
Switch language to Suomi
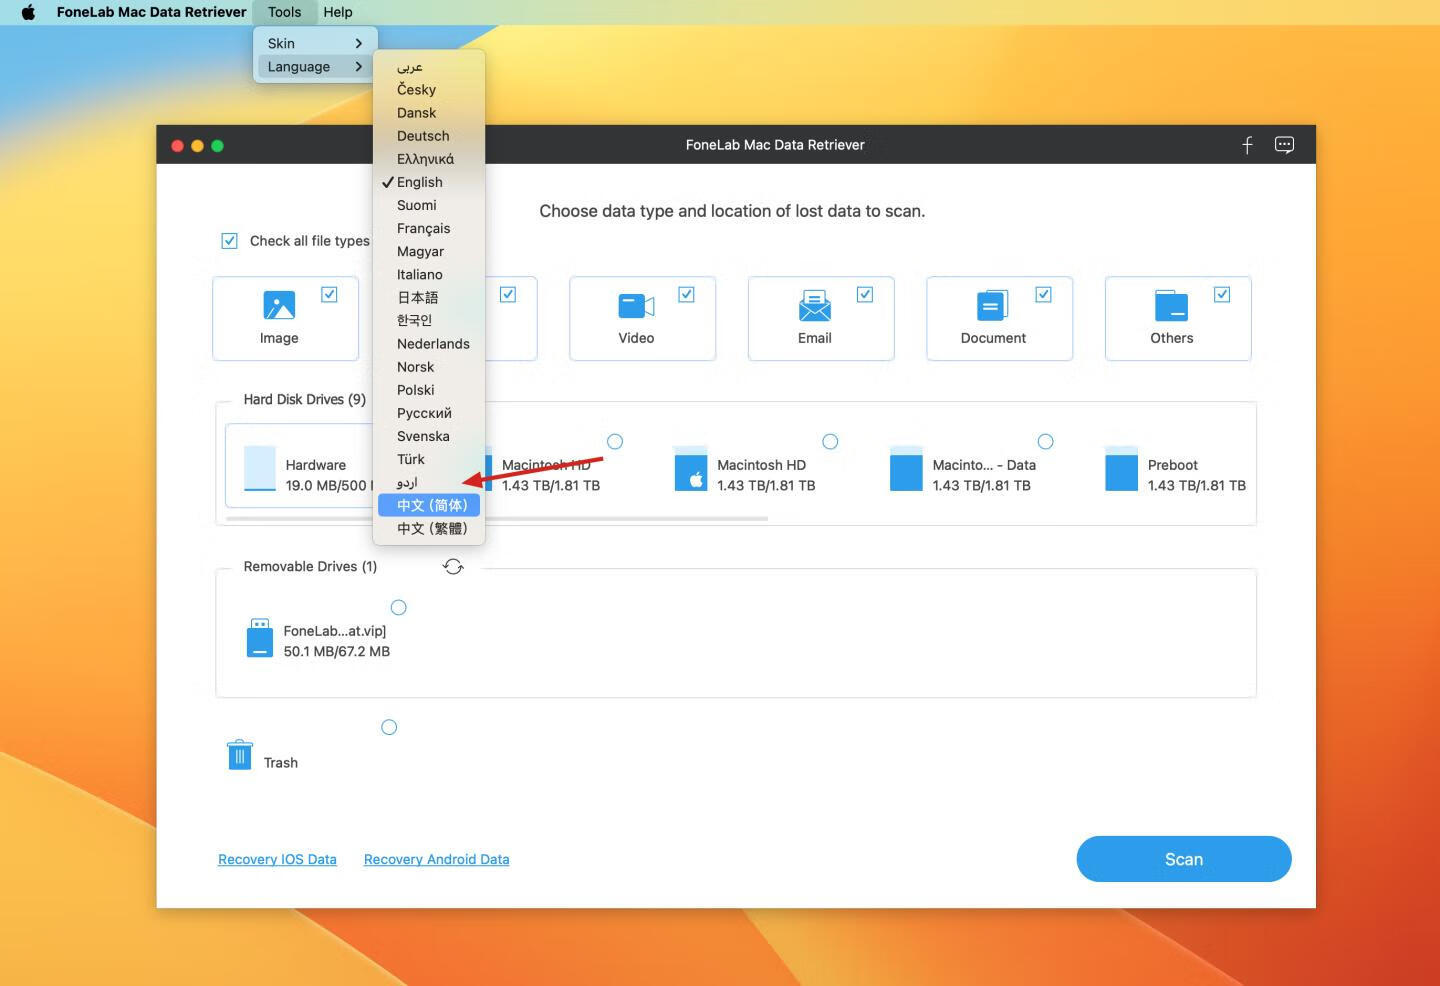tap(429, 205)
